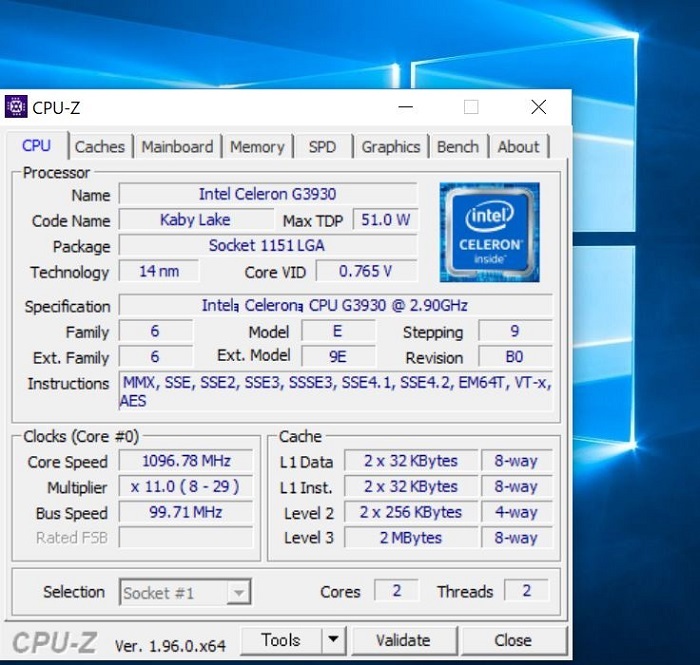Click the Threads count value

point(527,590)
